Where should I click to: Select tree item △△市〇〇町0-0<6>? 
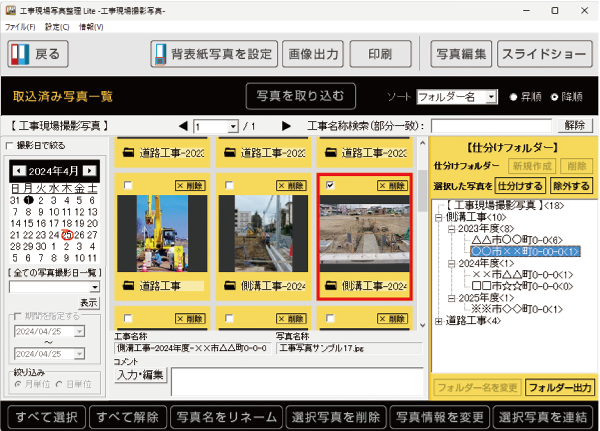517,240
